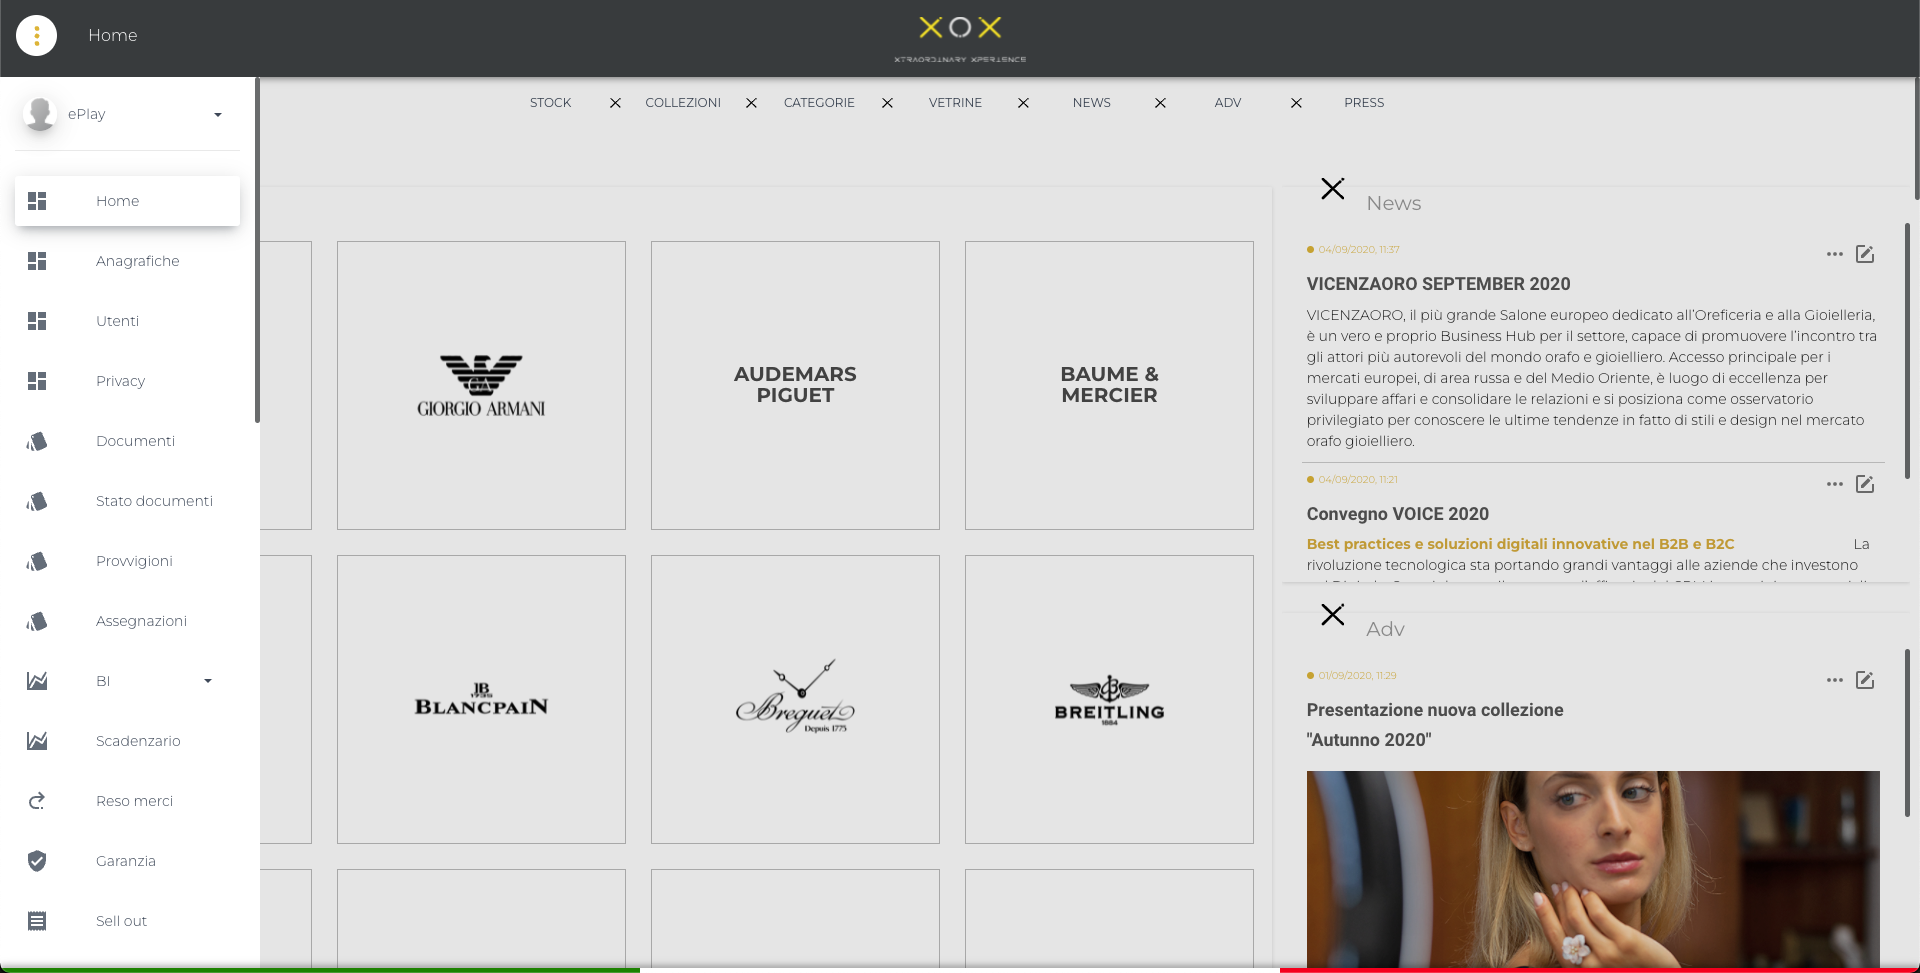Open more options for VICENZAORO news item
The image size is (1920, 973).
click(x=1834, y=254)
